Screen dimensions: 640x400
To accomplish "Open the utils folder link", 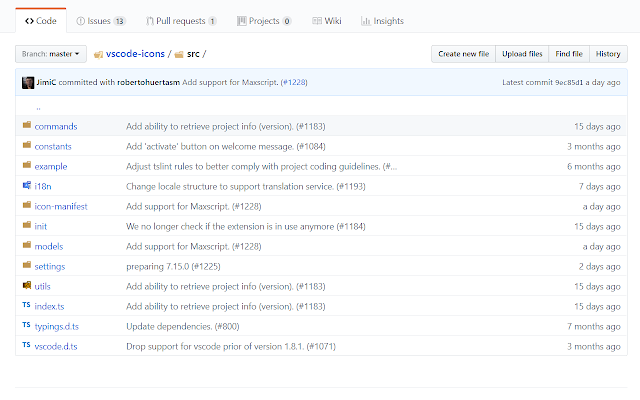I will click(42, 287).
